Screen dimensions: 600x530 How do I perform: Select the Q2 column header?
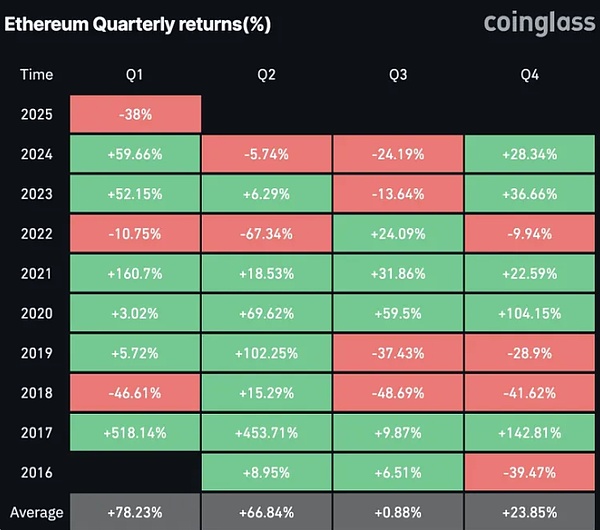(266, 75)
